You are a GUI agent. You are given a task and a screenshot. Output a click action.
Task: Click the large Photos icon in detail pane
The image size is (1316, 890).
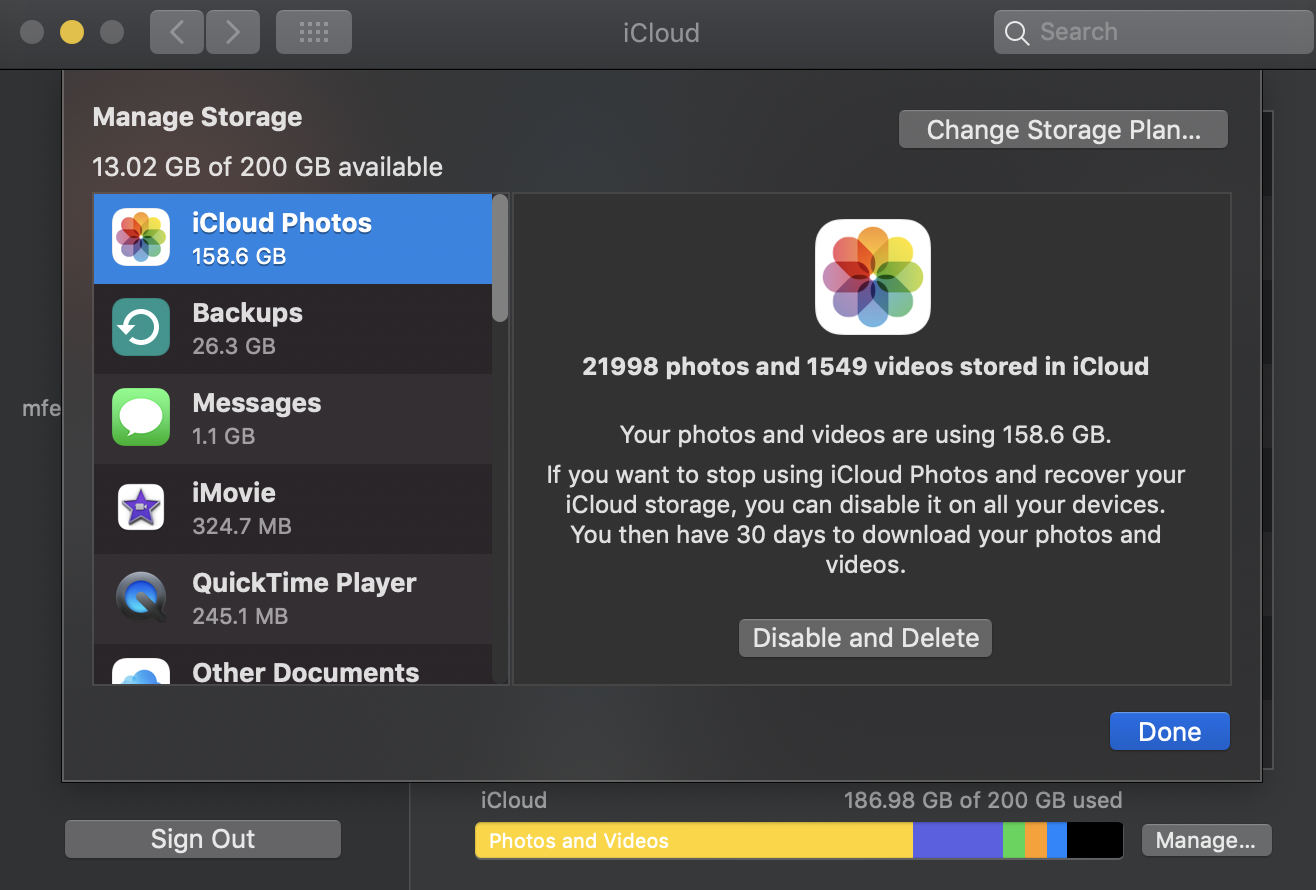click(x=873, y=277)
